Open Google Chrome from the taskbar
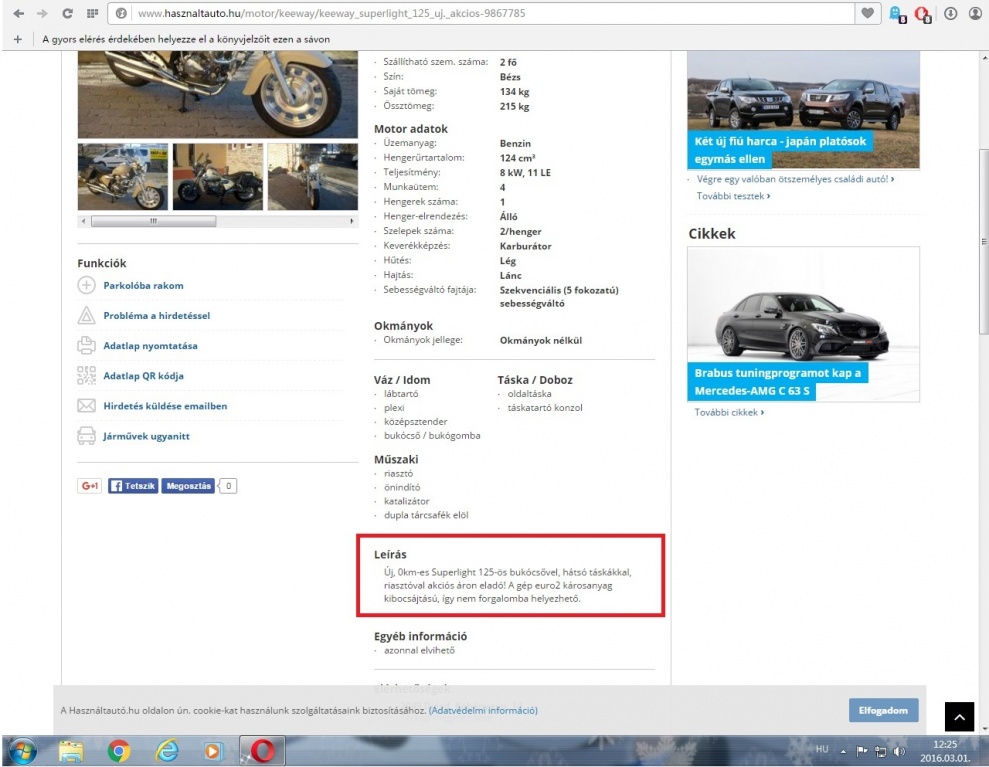This screenshot has width=989, height=767. 119,750
